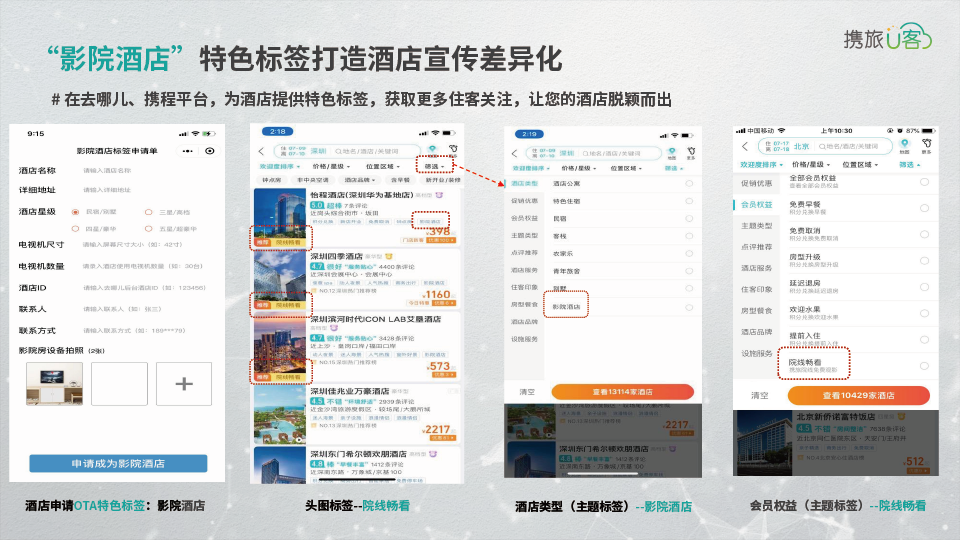Open the 深圳佳兆业万豪酒店 listing
This screenshot has height=540, width=960.
(356, 414)
